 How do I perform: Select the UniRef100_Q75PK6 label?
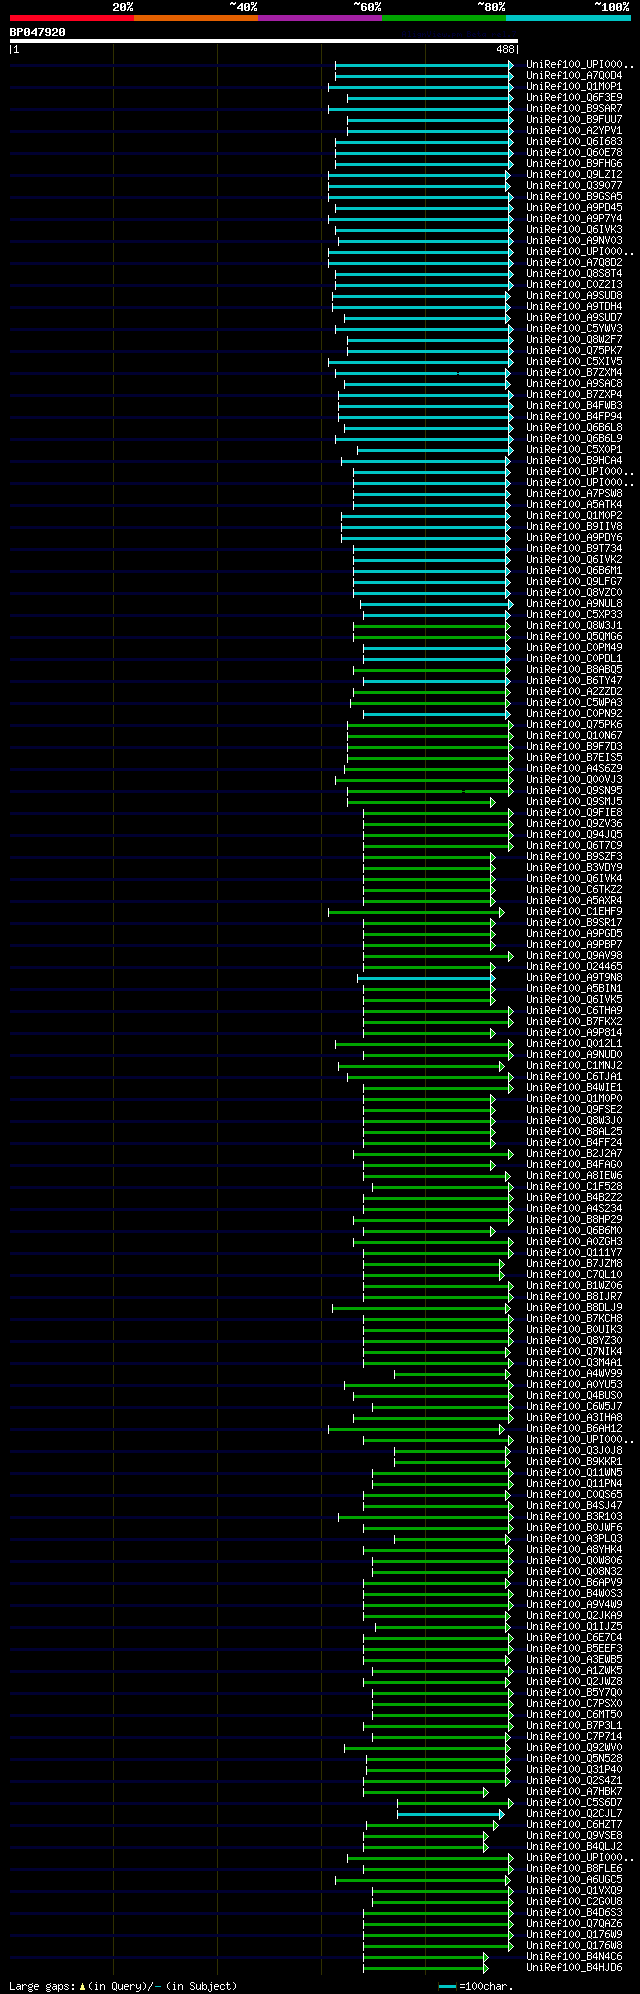pyautogui.click(x=574, y=724)
